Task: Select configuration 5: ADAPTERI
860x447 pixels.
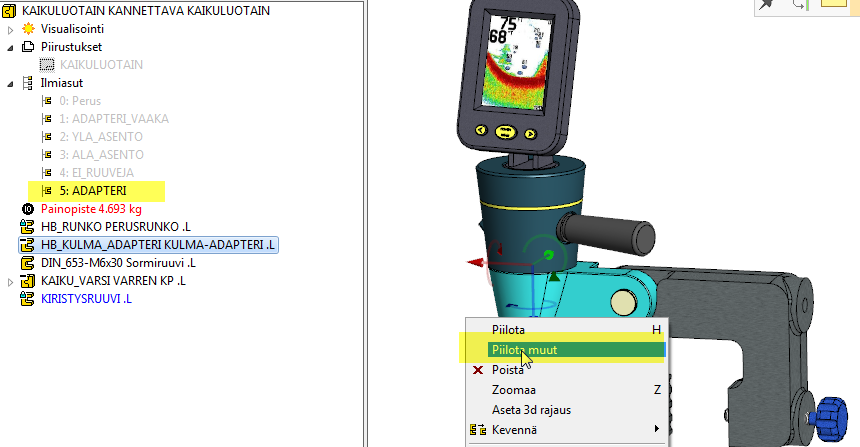Action: [93, 191]
